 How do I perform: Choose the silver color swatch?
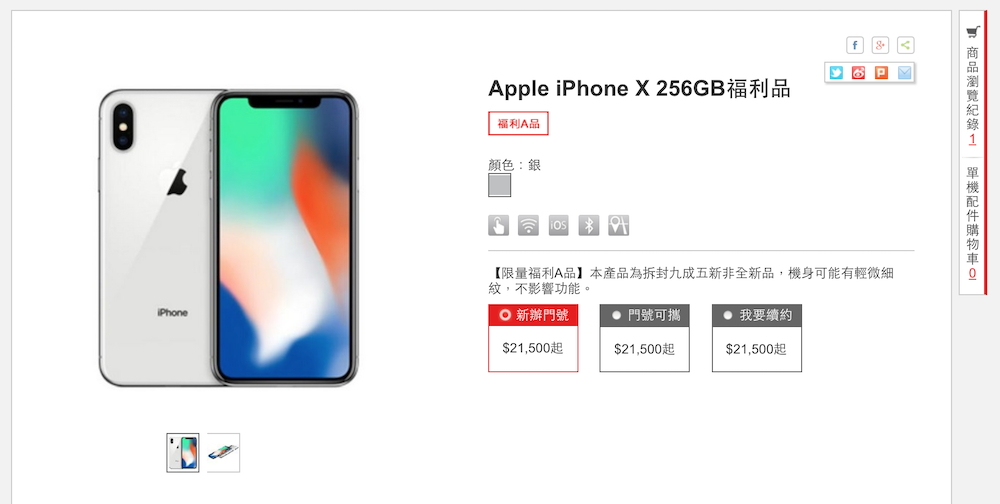(499, 186)
